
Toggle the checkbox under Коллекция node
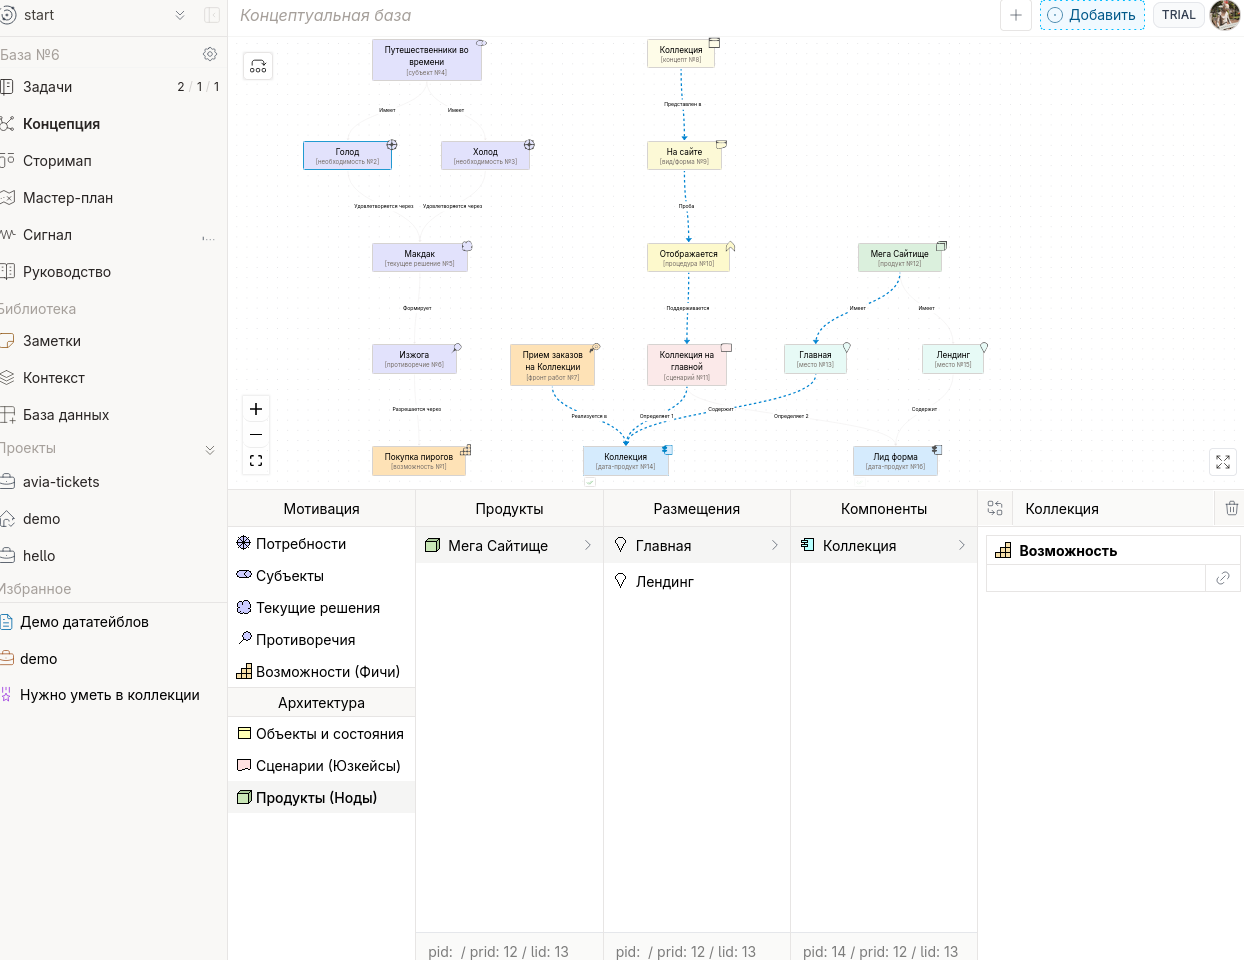(x=590, y=482)
